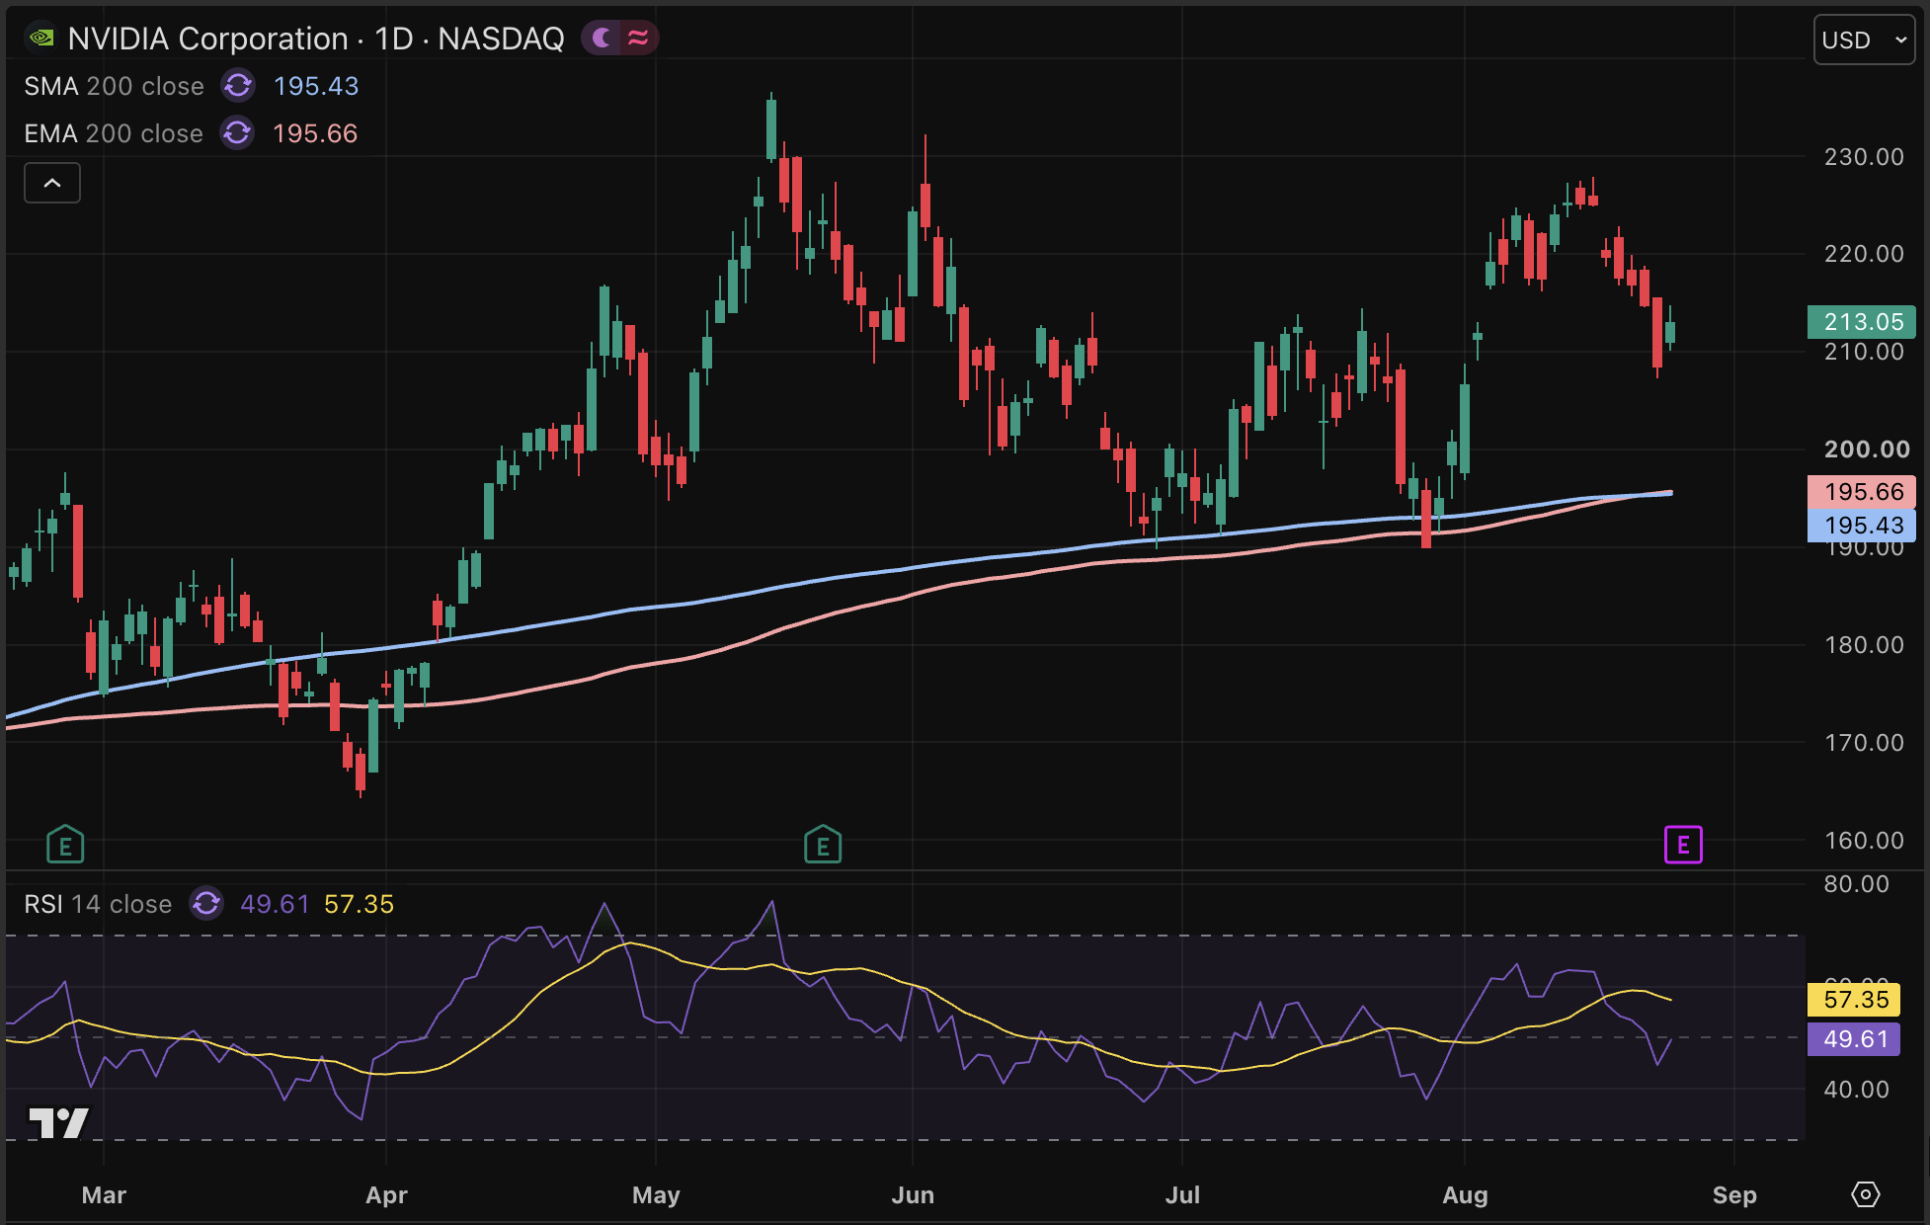Open the purple upcoming earnings marker
Screen dimensions: 1930x1225
coord(1683,845)
